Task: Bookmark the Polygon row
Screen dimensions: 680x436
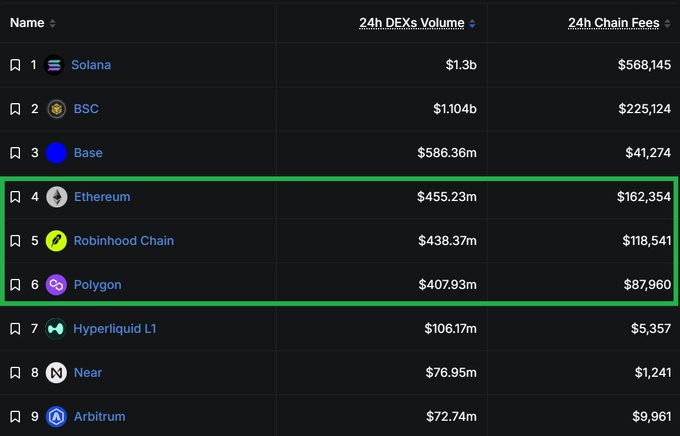Action: [x=15, y=285]
